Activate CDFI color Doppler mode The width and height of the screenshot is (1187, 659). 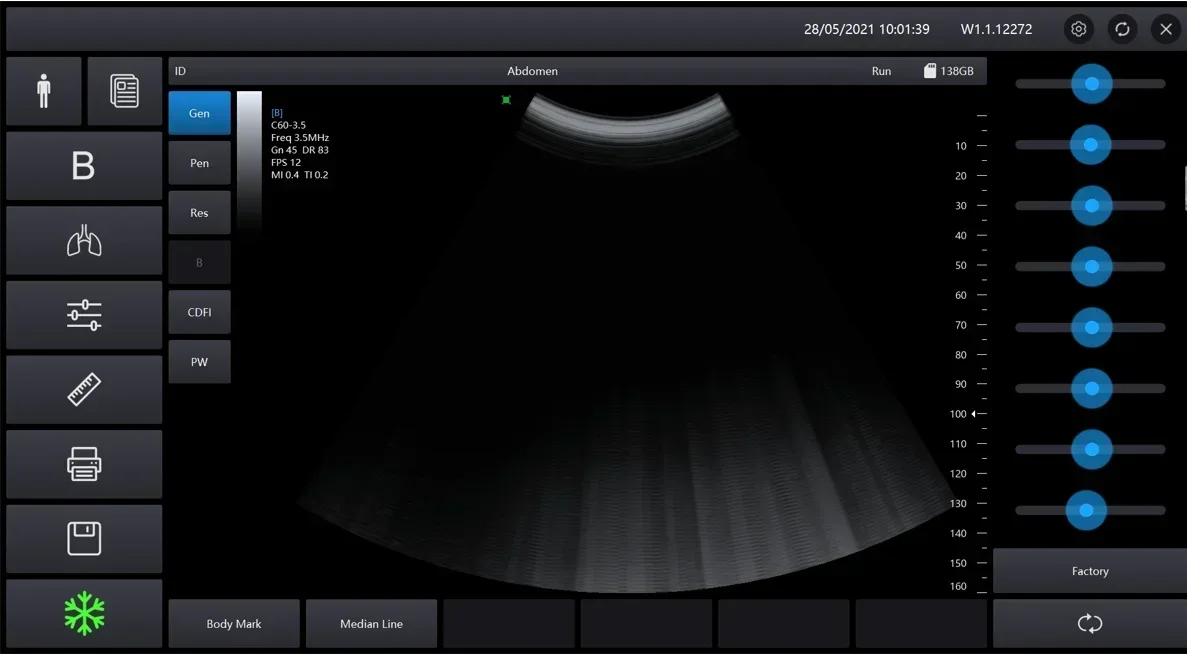[x=200, y=312]
